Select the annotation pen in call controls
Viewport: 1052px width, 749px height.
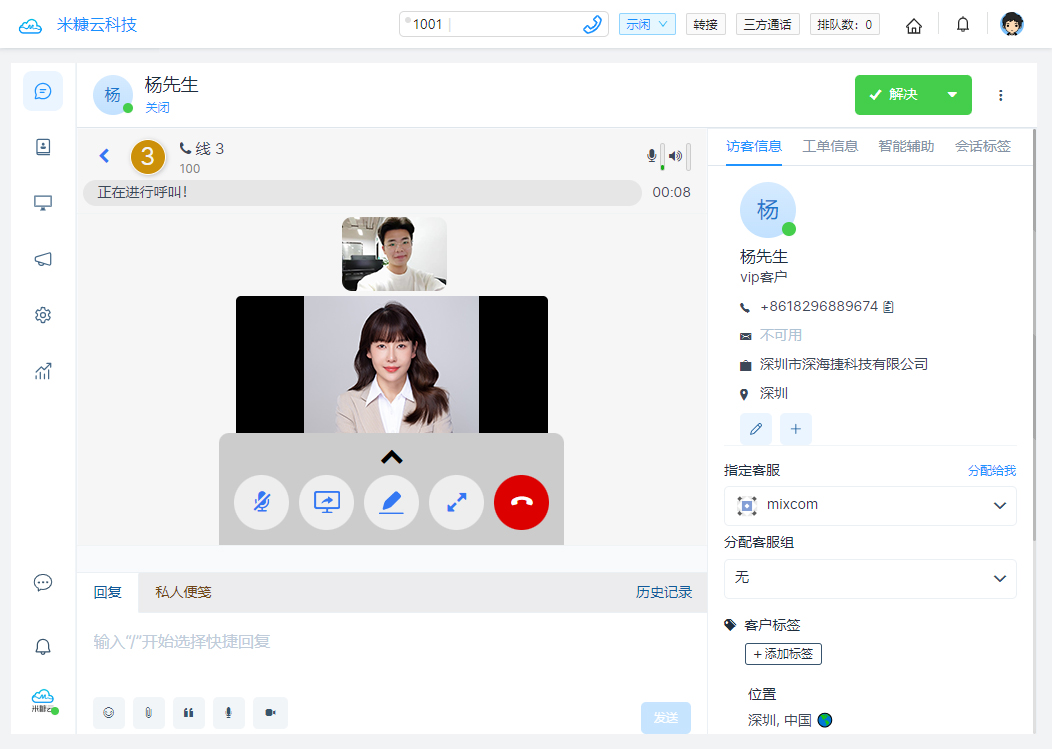pyautogui.click(x=391, y=503)
